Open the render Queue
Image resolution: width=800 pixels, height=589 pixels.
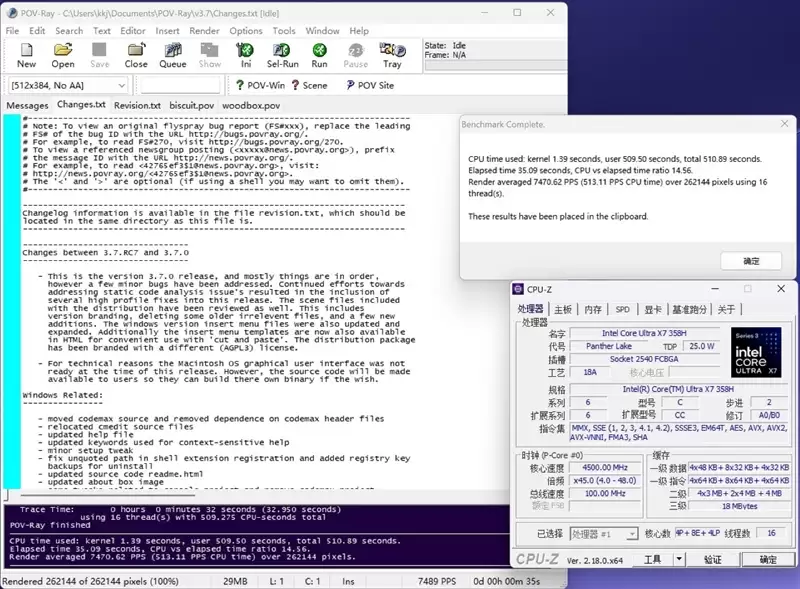point(173,54)
